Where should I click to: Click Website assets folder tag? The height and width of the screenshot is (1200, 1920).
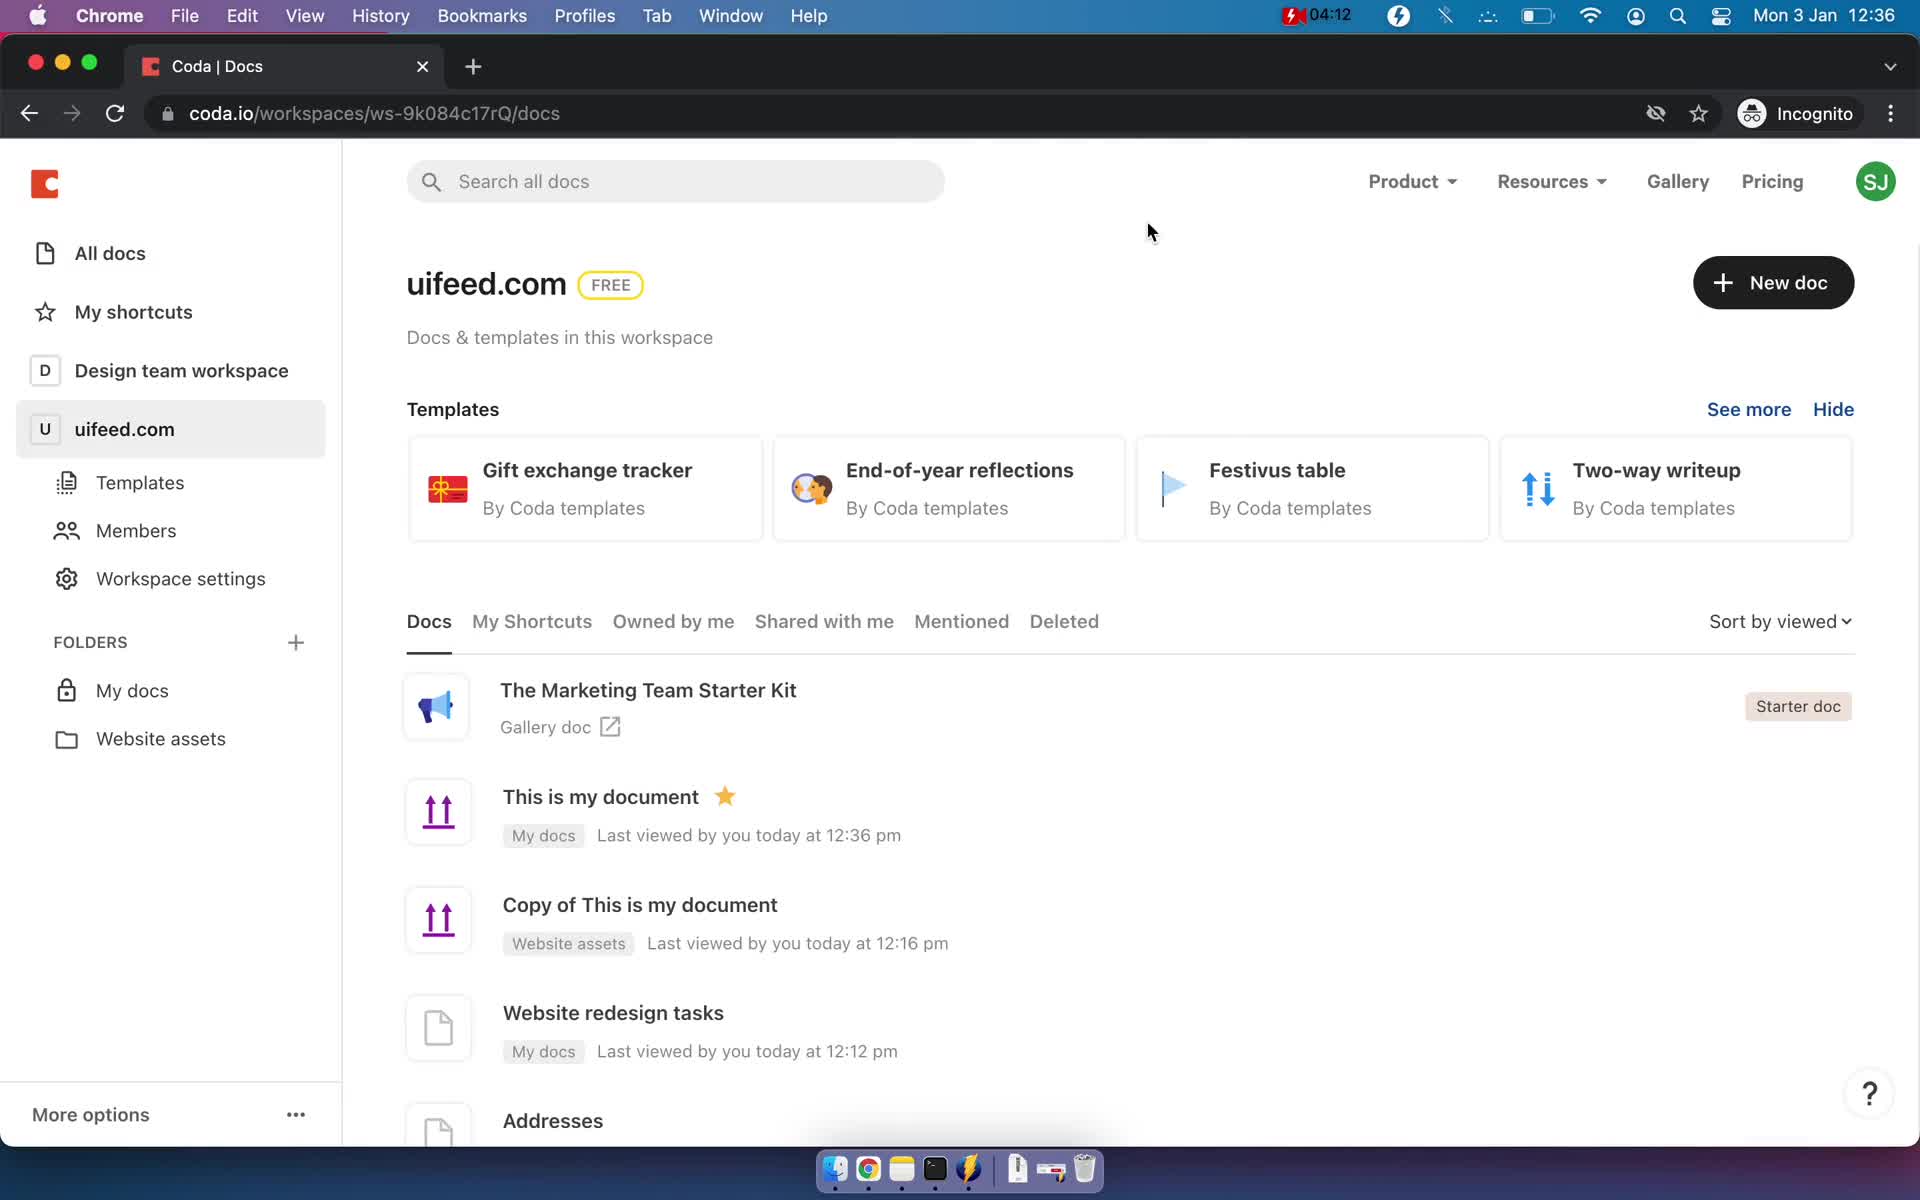pos(568,944)
